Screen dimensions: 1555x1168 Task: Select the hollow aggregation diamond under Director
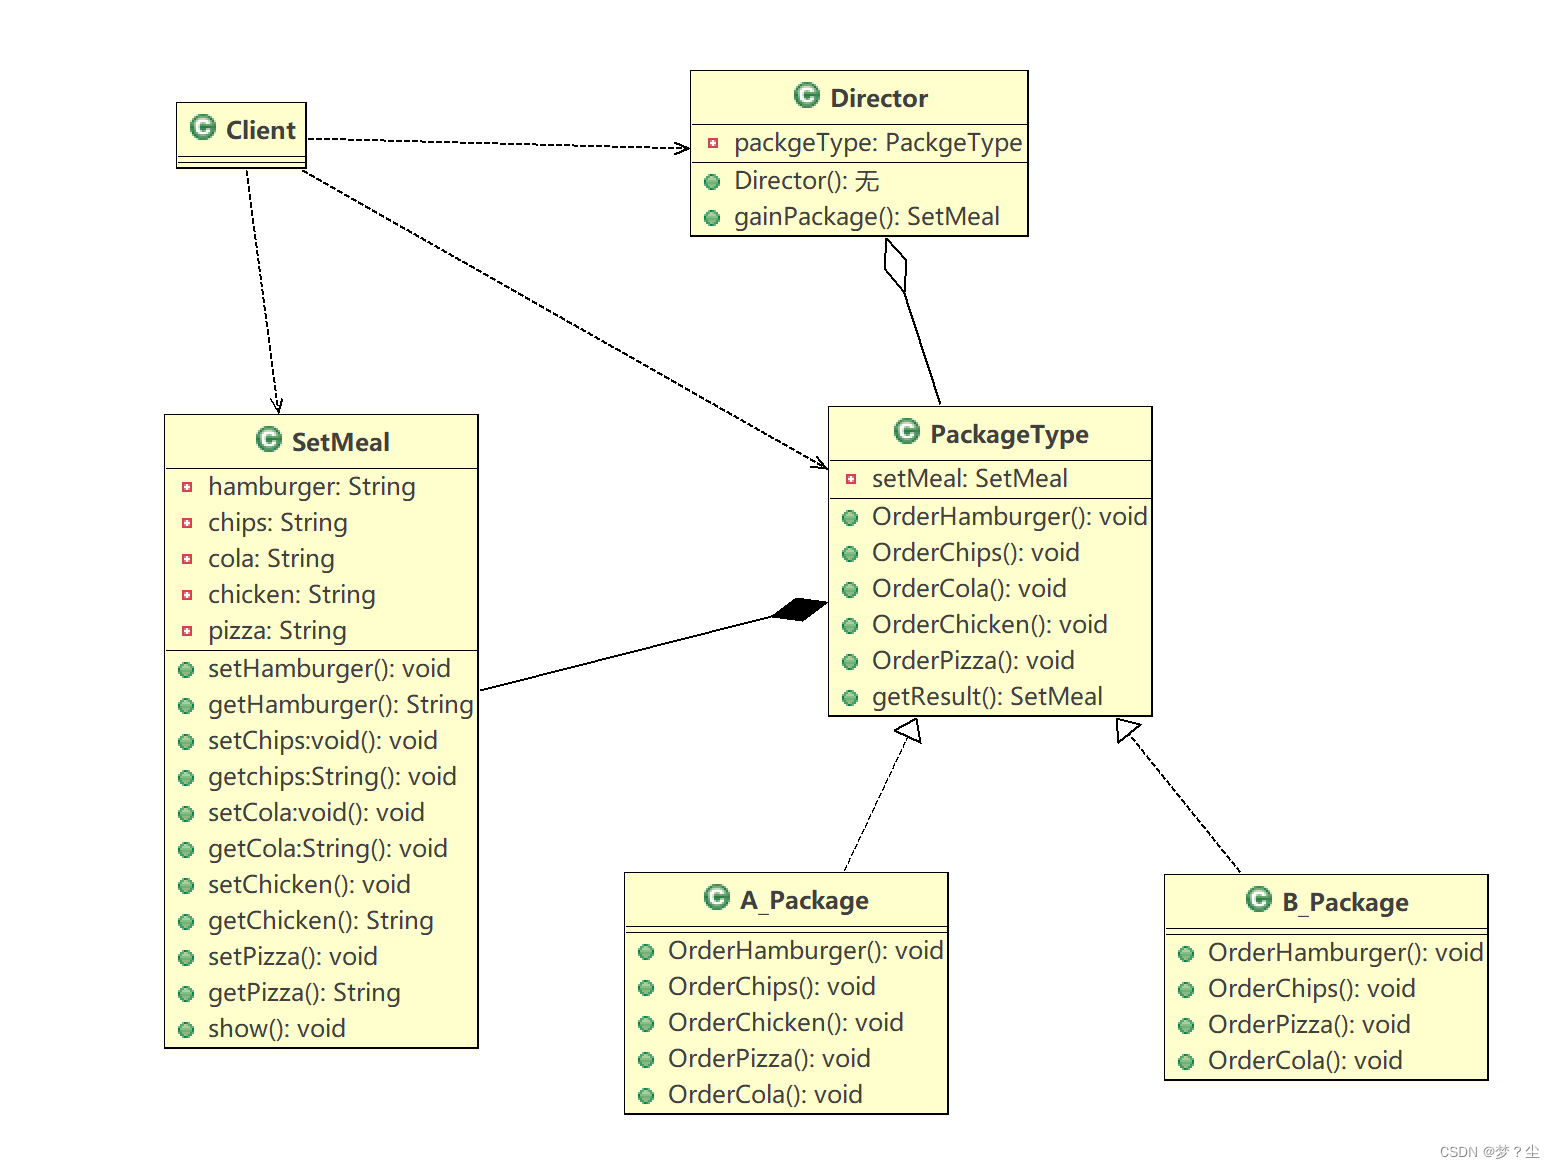point(895,265)
